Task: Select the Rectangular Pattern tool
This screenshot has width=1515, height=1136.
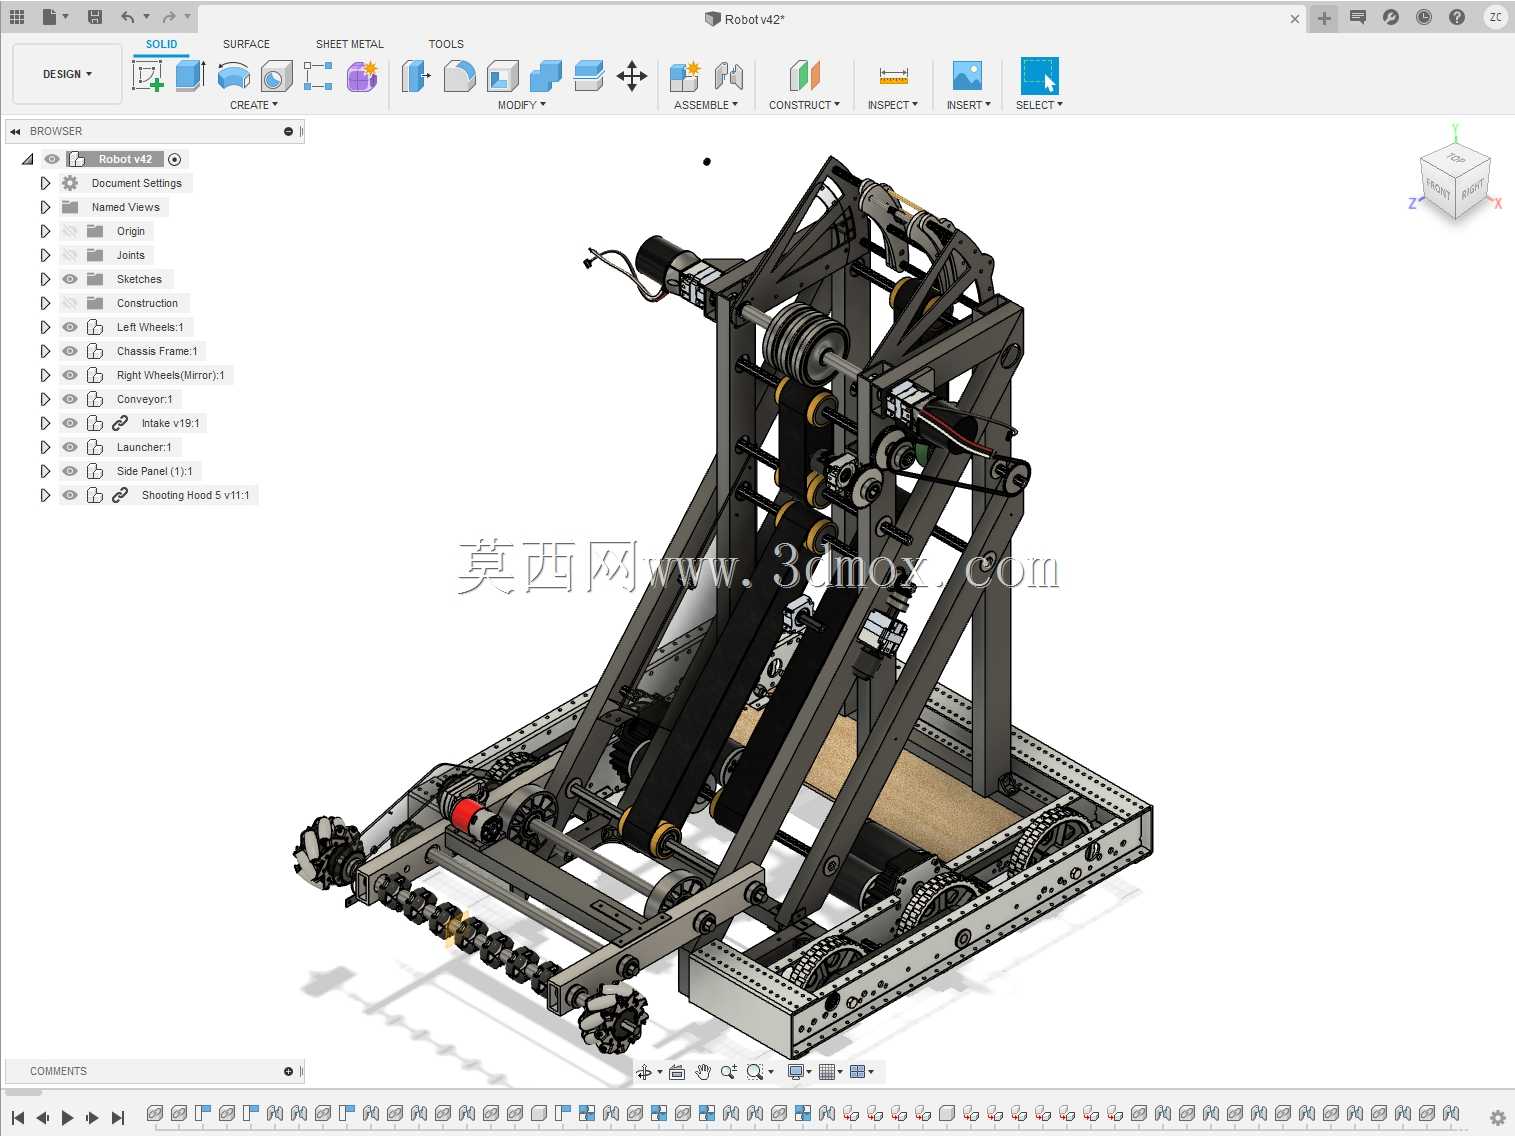Action: tap(318, 76)
